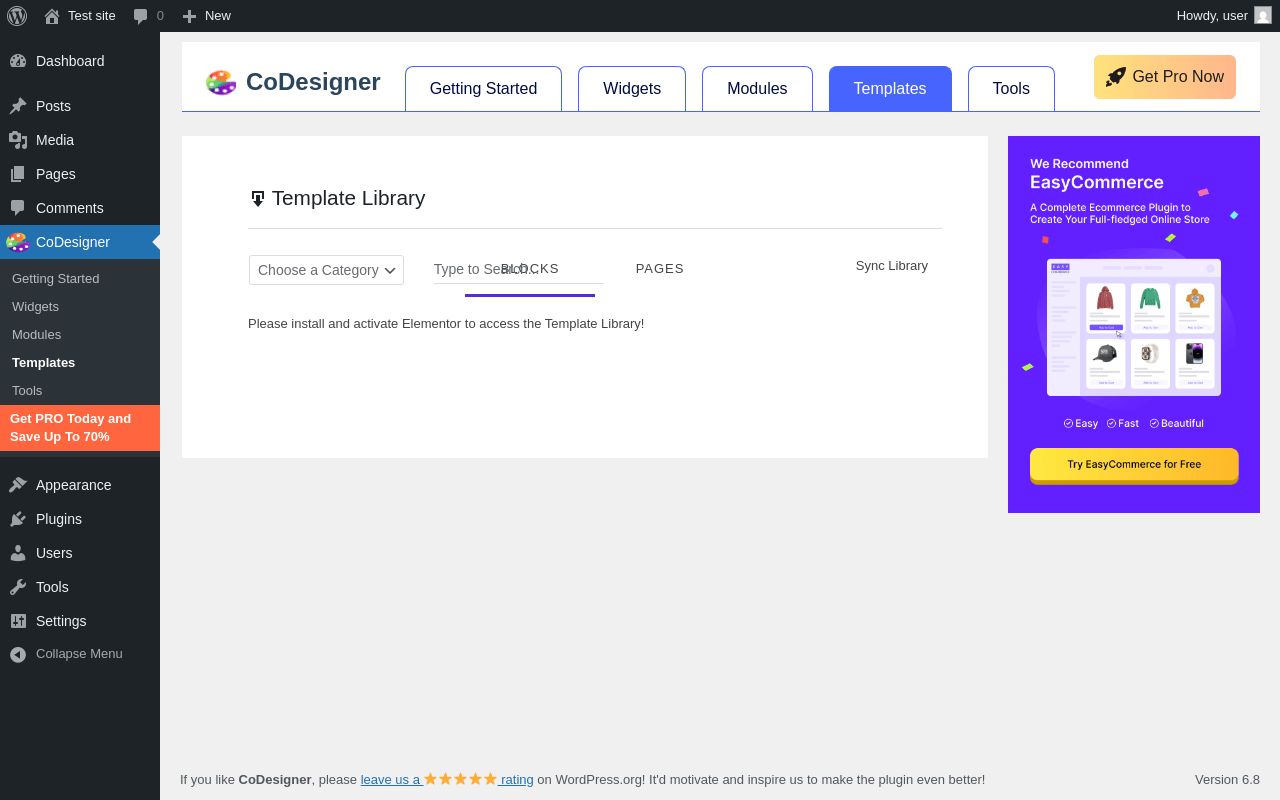1280x800 pixels.
Task: Open the Choose a Category dropdown
Action: 326,270
